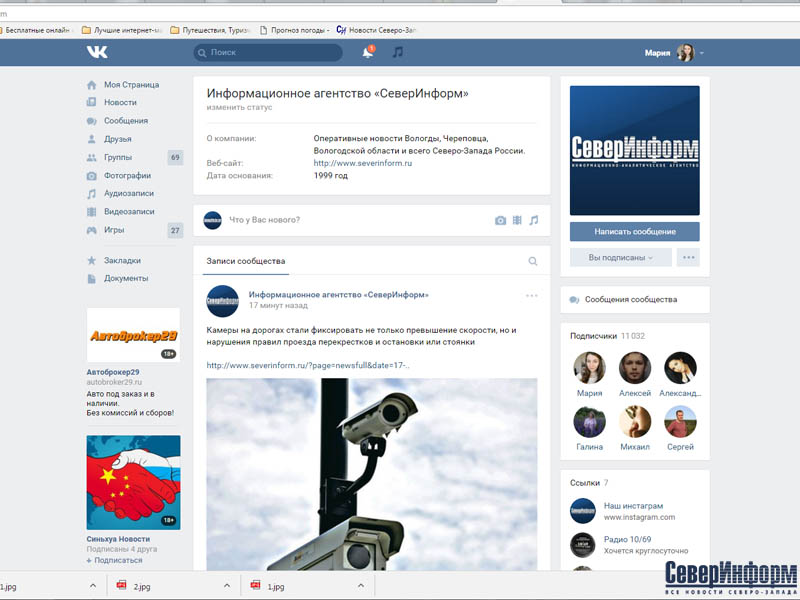Open Сообщения сообщества panel
Viewport: 800px width, 600px height.
pyautogui.click(x=634, y=299)
